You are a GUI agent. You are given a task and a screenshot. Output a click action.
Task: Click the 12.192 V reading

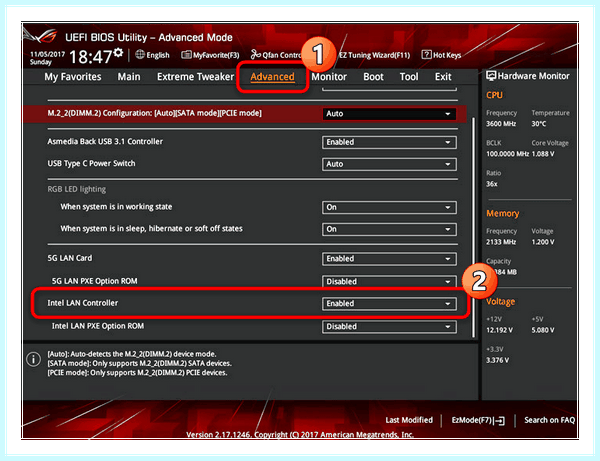tap(499, 330)
